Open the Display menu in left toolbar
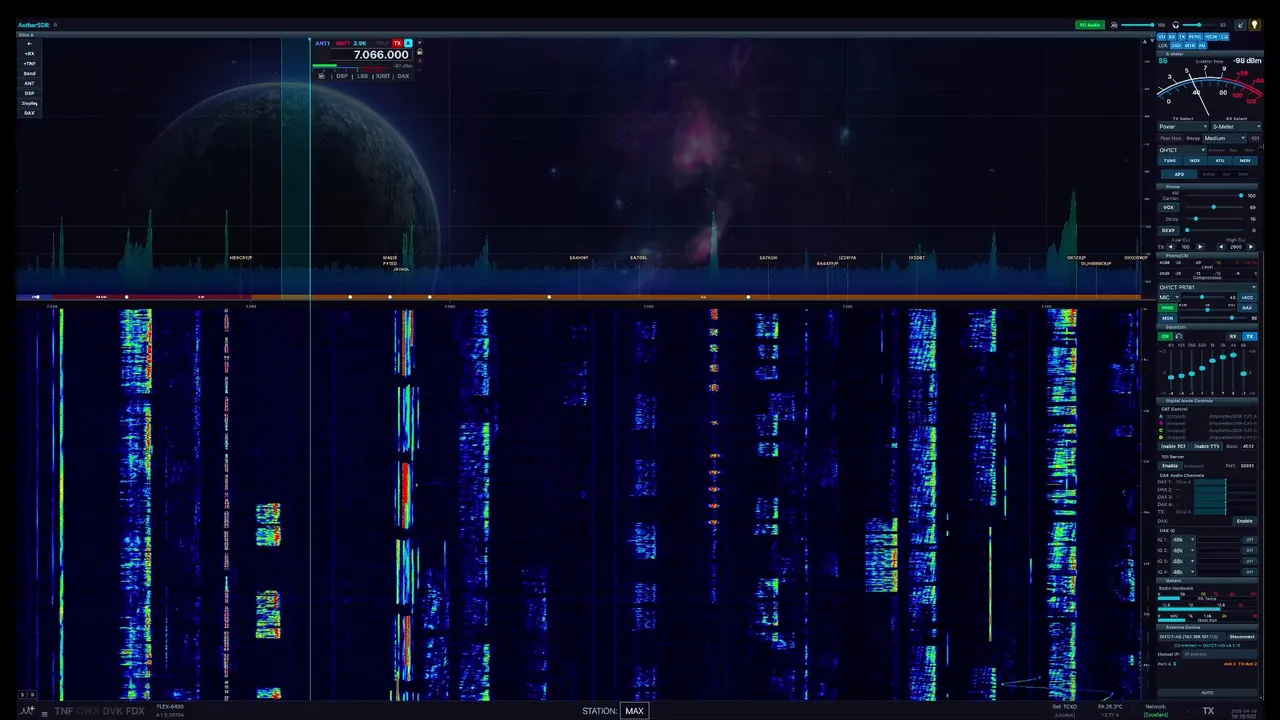Viewport: 1280px width, 720px height. 29,103
